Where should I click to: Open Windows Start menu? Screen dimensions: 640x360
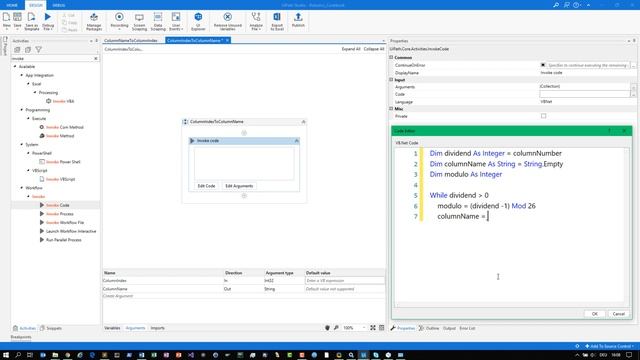click(x=6, y=355)
